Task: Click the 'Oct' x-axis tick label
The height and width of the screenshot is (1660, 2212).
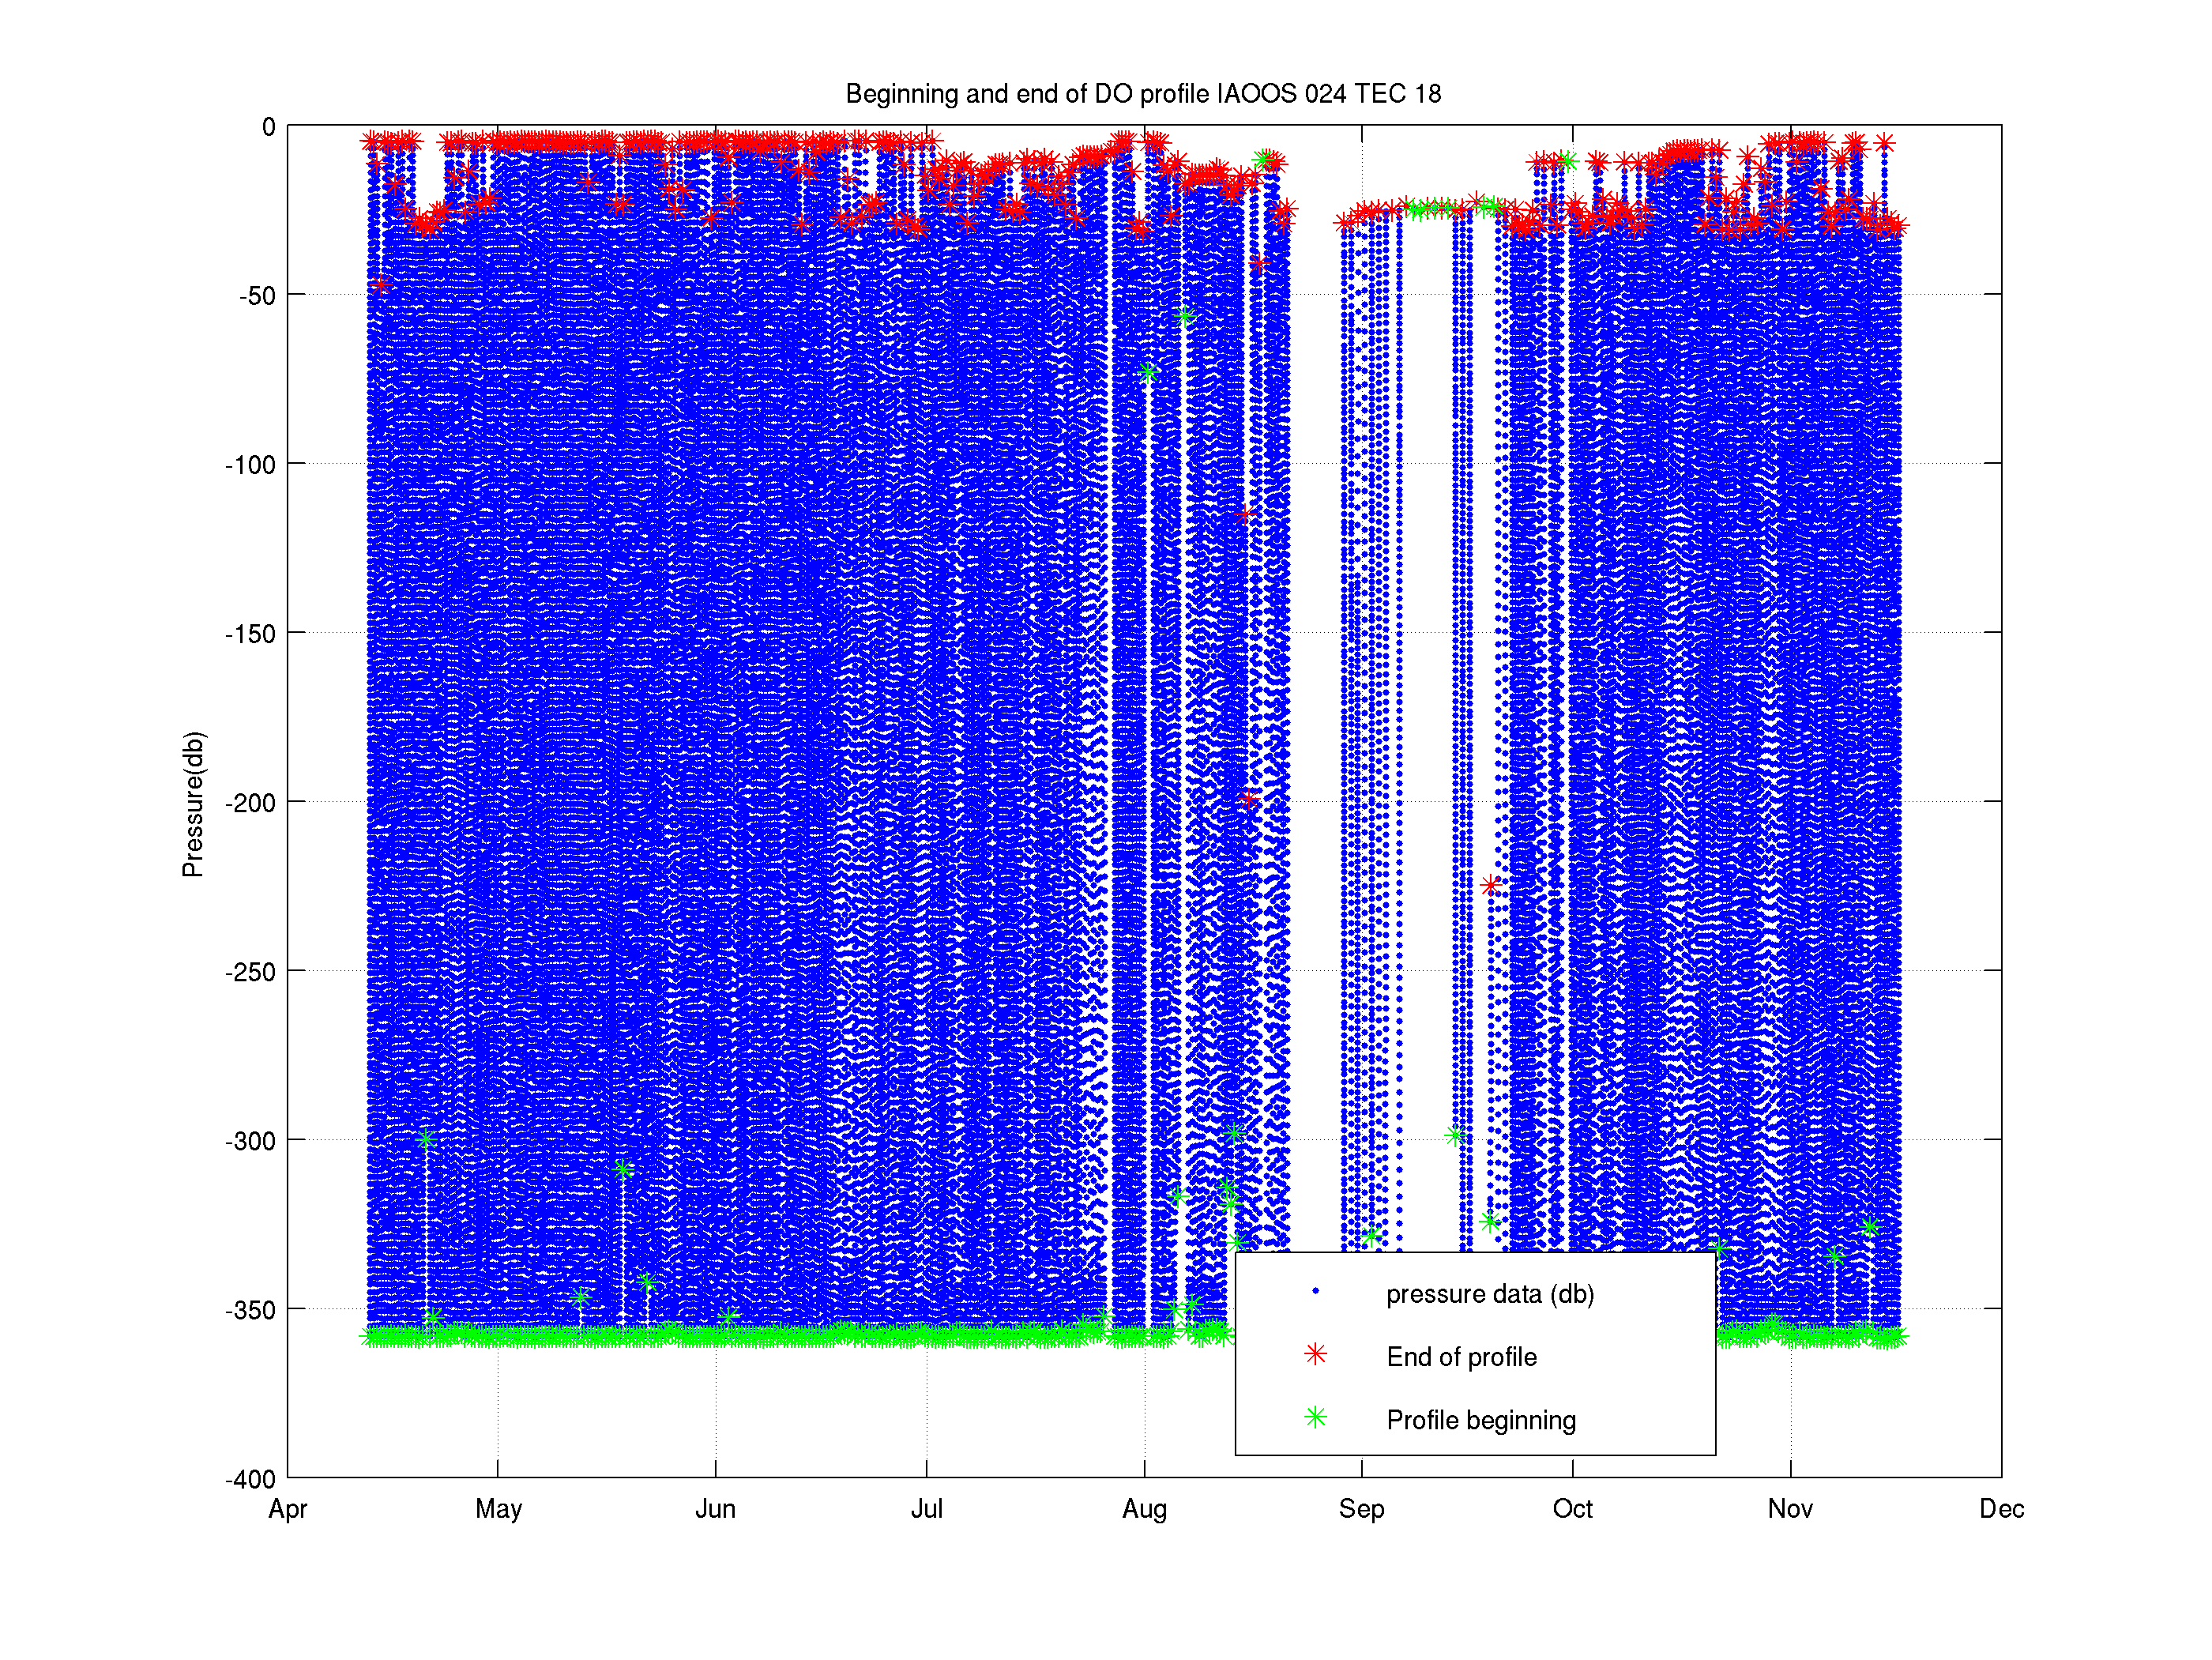Action: (1572, 1508)
